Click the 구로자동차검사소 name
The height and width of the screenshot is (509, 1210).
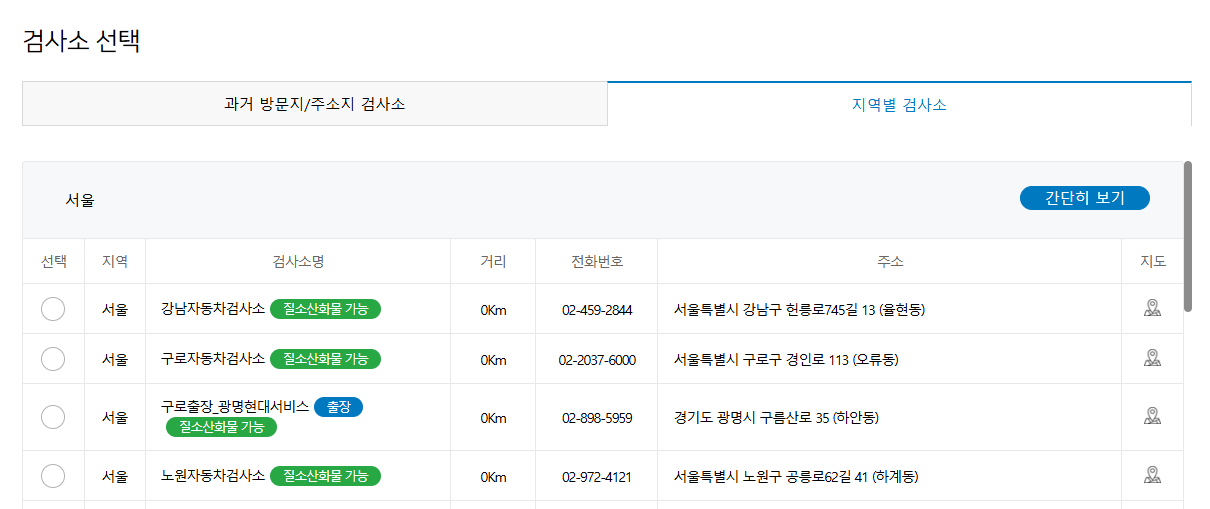click(213, 359)
